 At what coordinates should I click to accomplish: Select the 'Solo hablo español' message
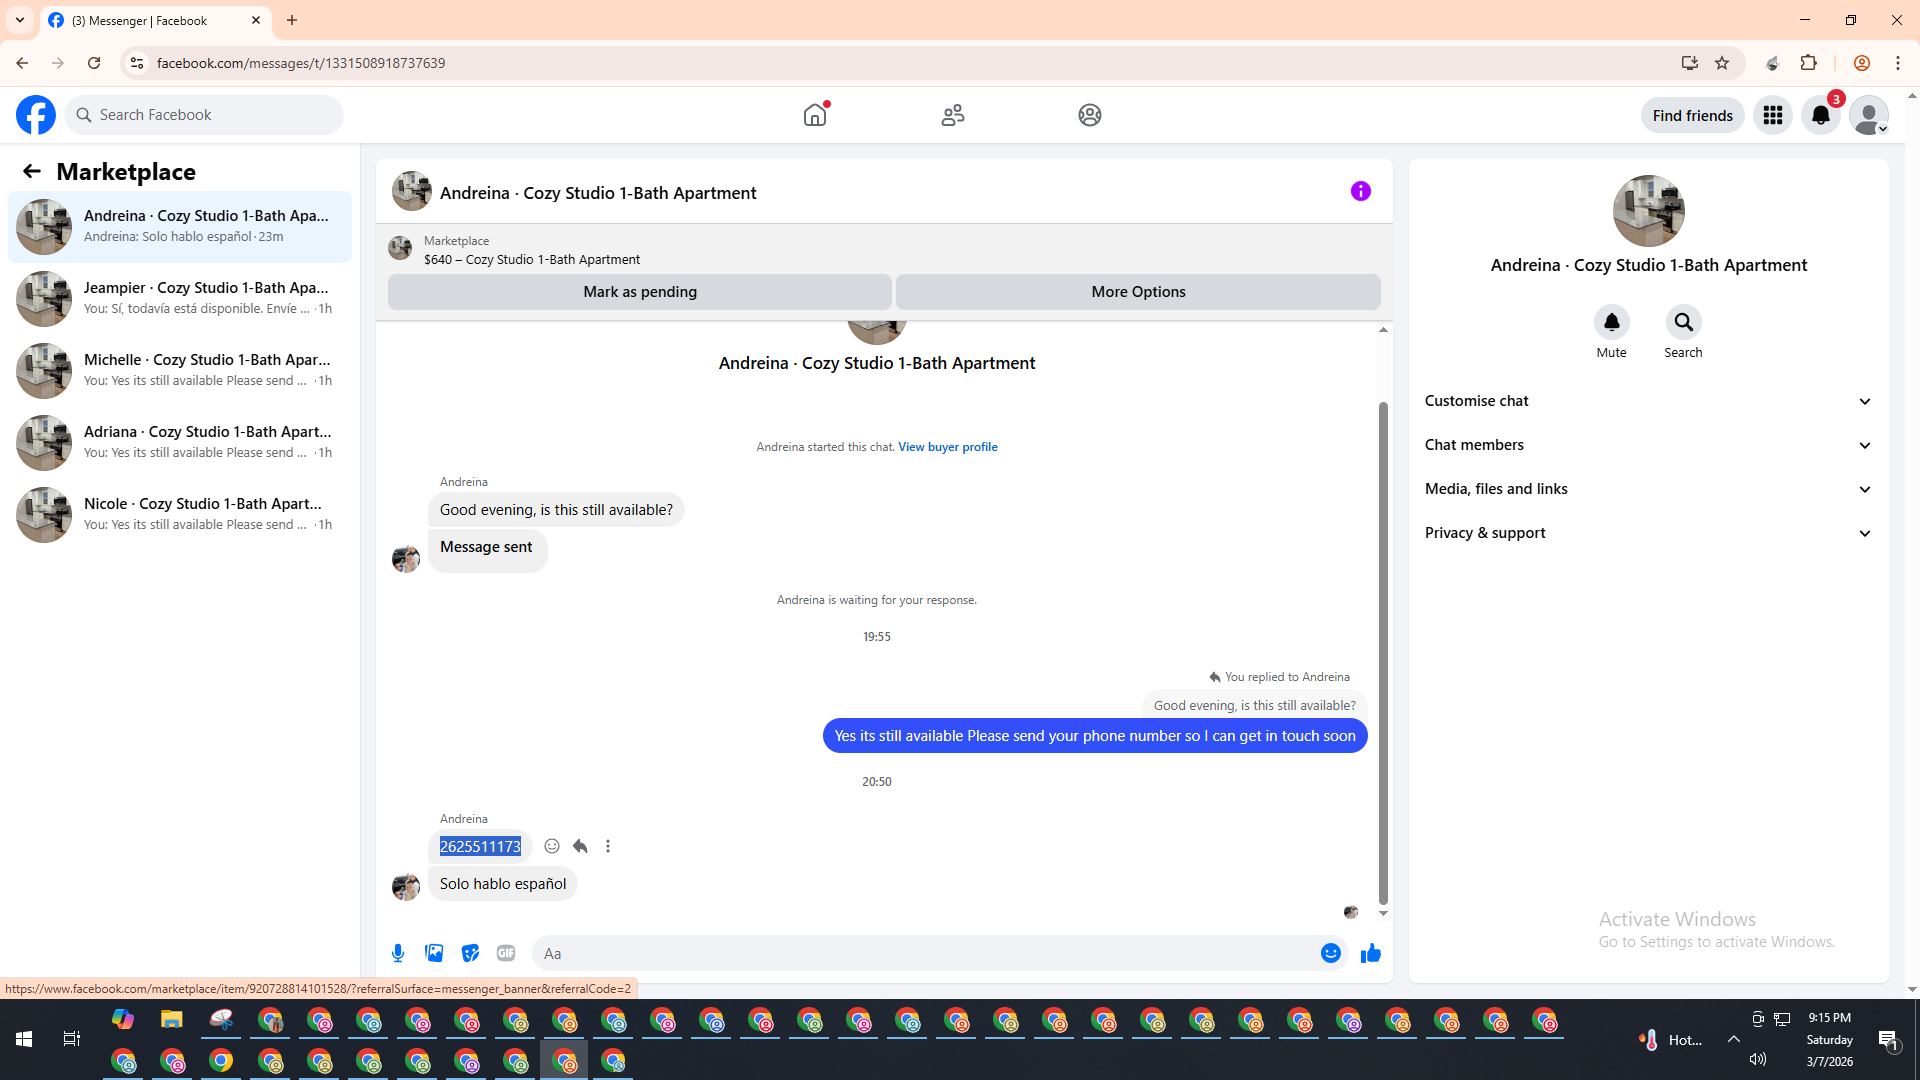pos(503,884)
